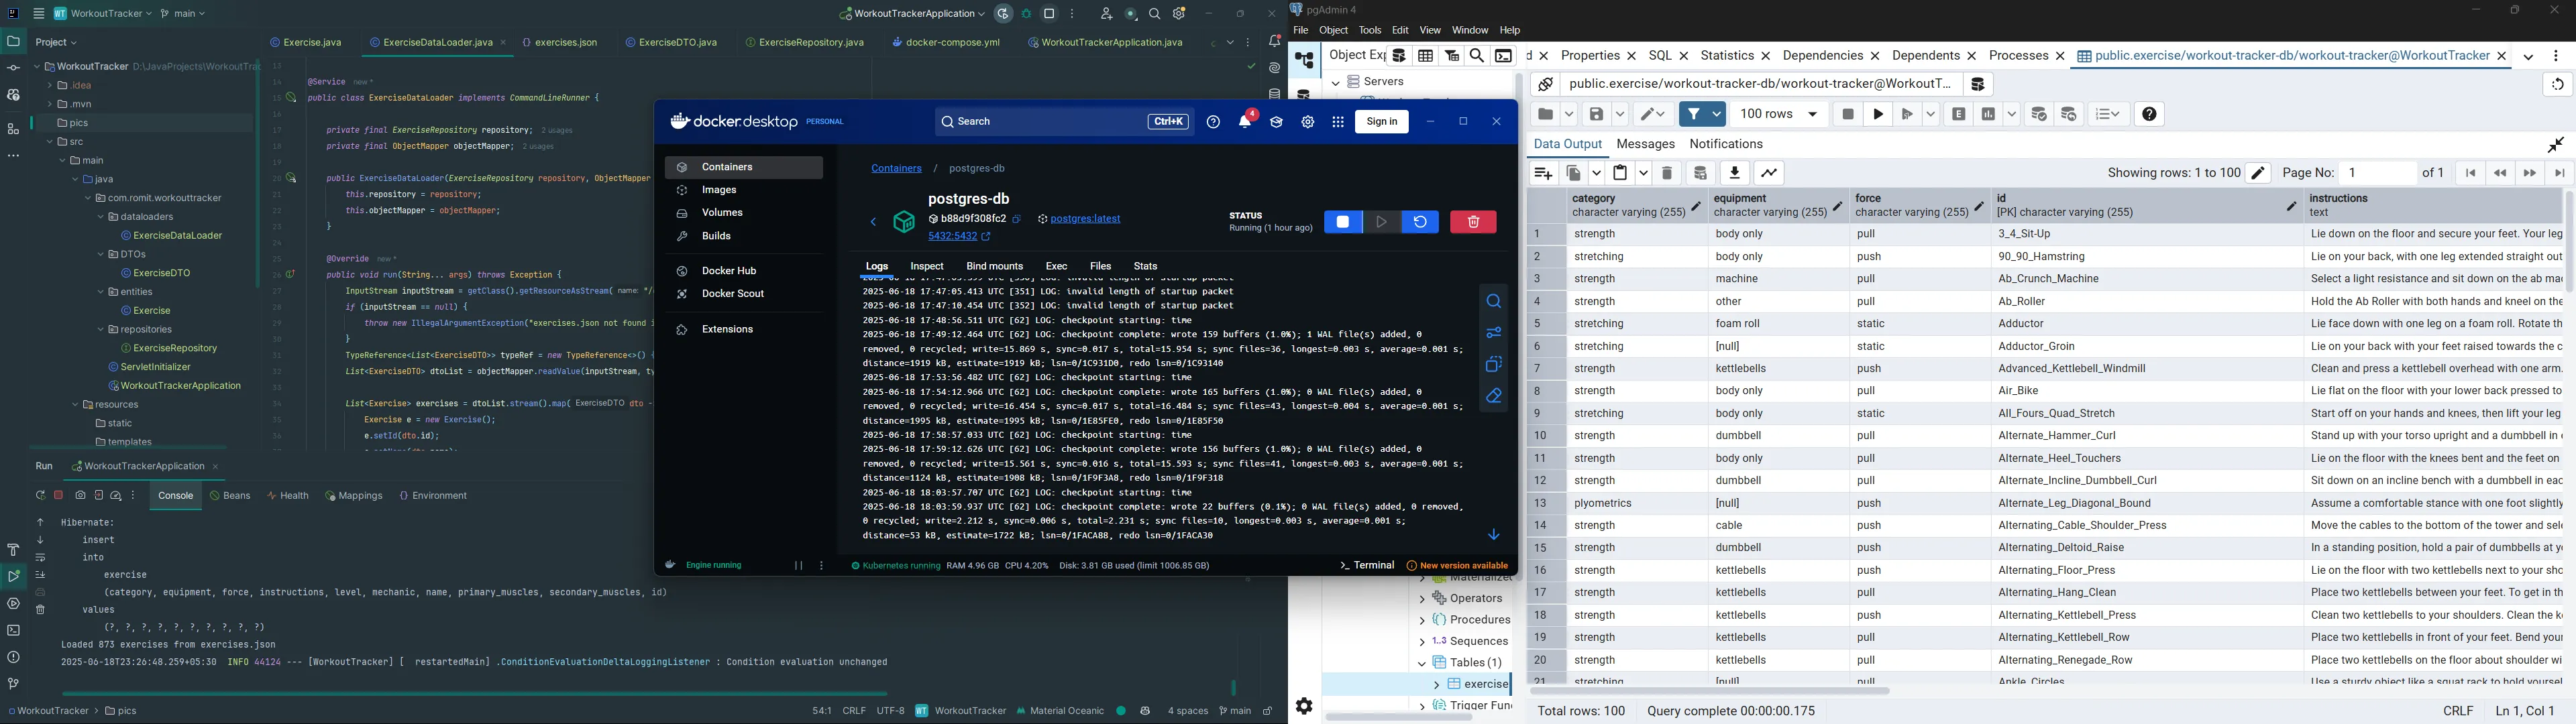Open the filter options dropdown arrow in pgAdmin

tap(1716, 114)
